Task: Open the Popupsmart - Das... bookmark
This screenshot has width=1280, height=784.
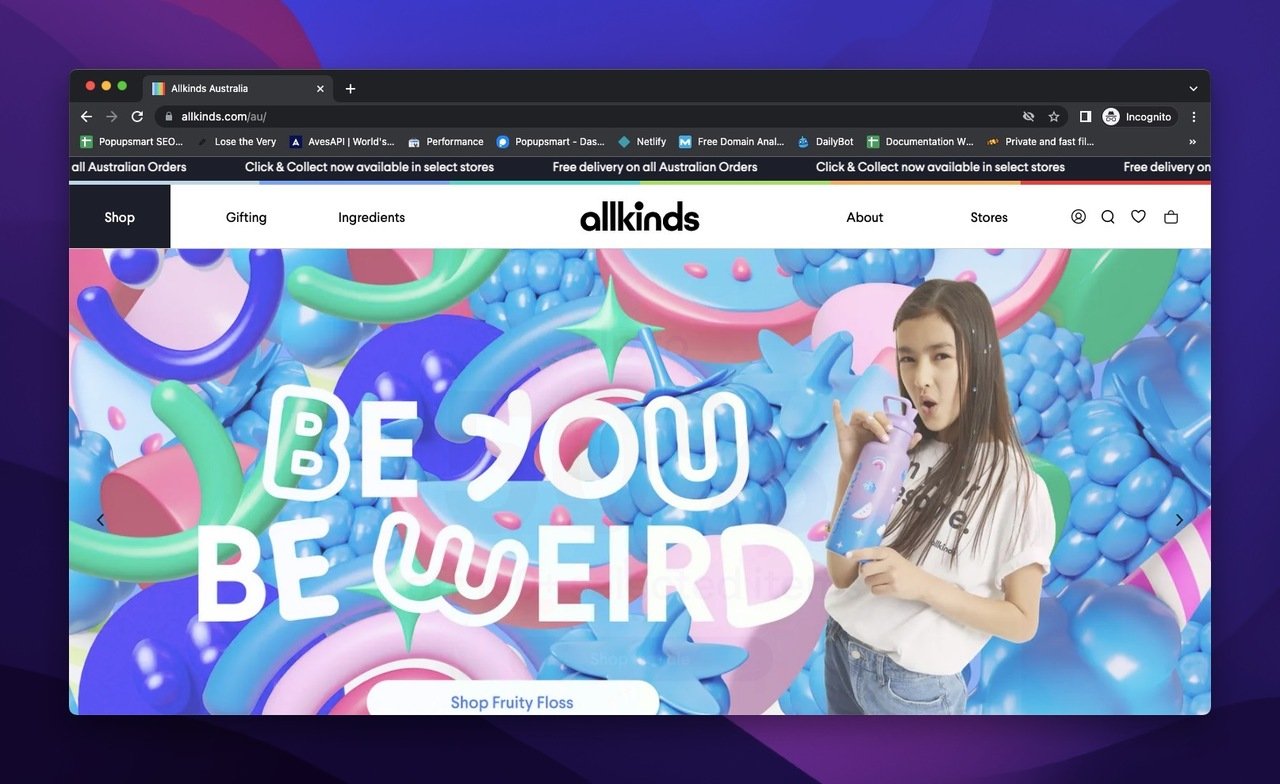Action: point(551,142)
